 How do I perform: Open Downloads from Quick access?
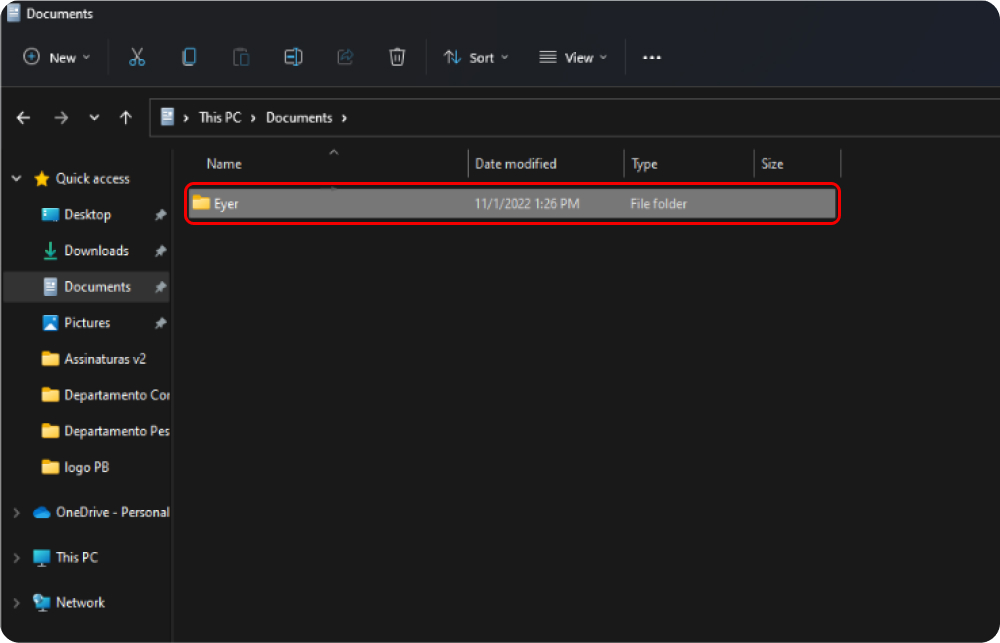(96, 251)
